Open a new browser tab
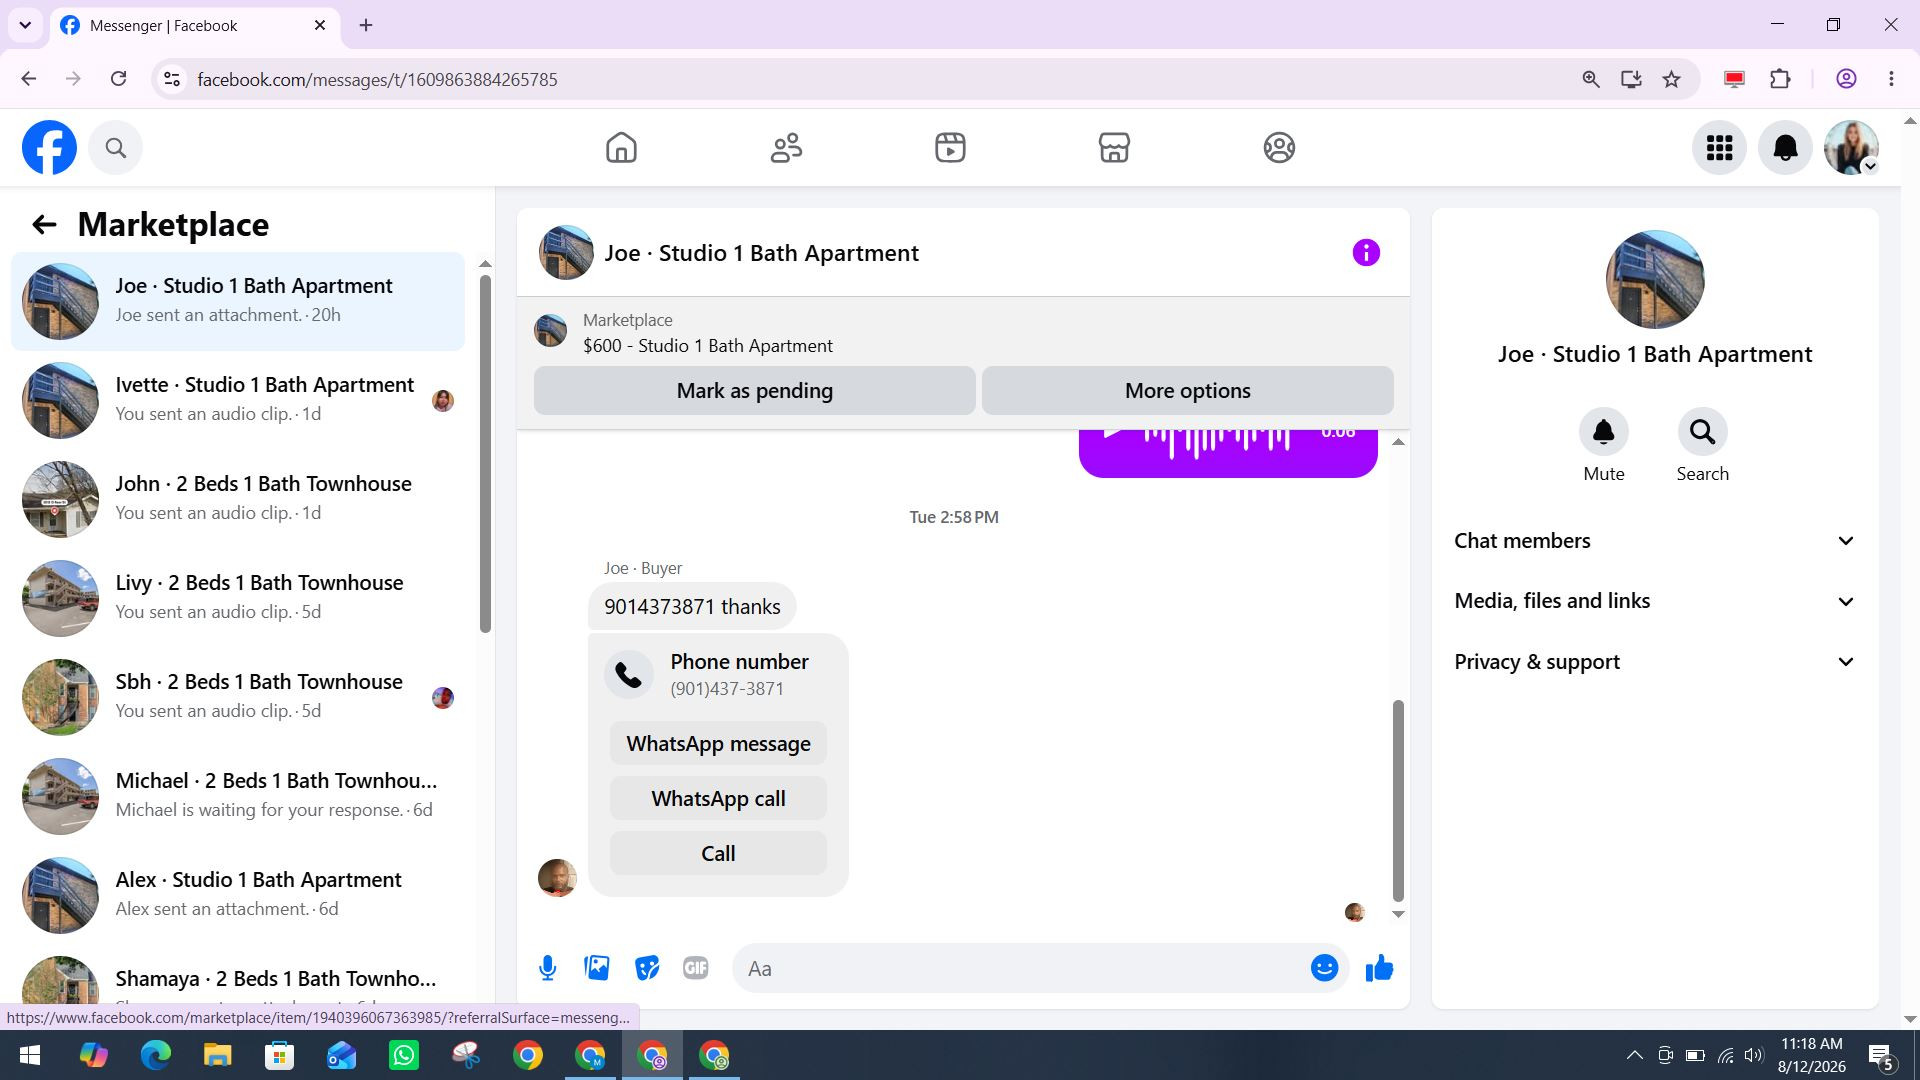 tap(366, 25)
